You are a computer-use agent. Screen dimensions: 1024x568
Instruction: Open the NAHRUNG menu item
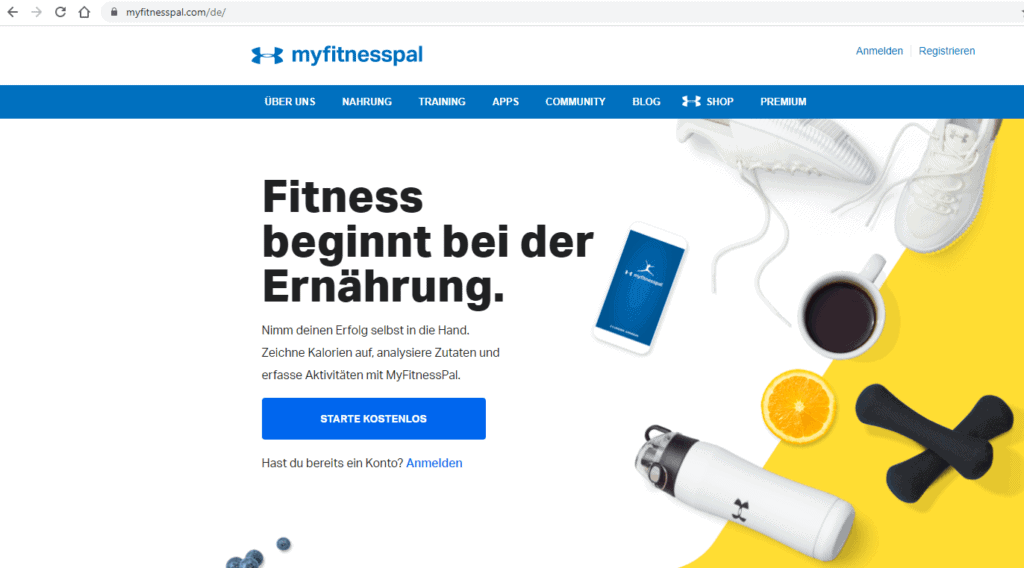[x=367, y=102]
